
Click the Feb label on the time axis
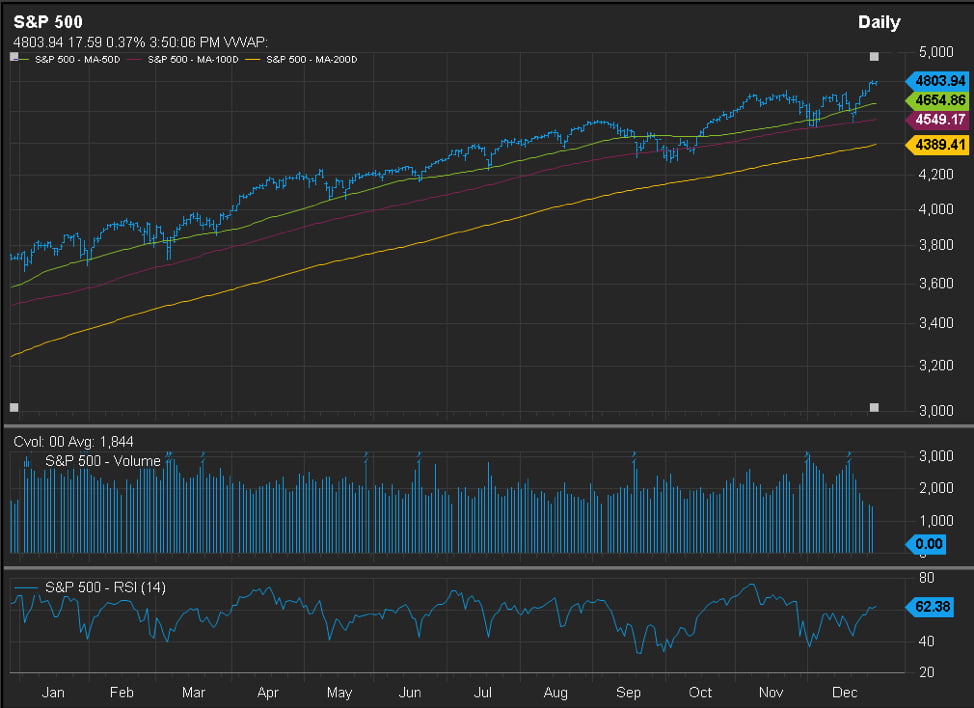(x=121, y=692)
